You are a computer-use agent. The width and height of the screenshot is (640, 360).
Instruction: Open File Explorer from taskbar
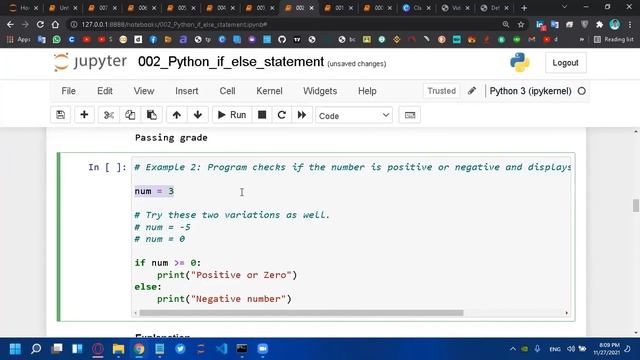[x=118, y=349]
